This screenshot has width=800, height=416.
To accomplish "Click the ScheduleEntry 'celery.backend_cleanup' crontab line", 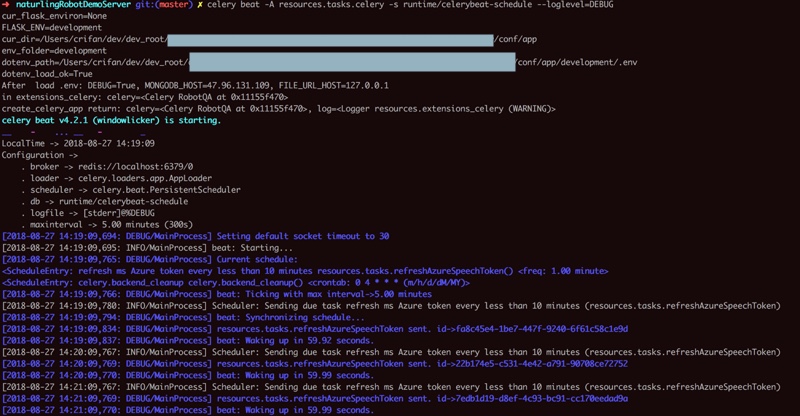I will [236, 282].
